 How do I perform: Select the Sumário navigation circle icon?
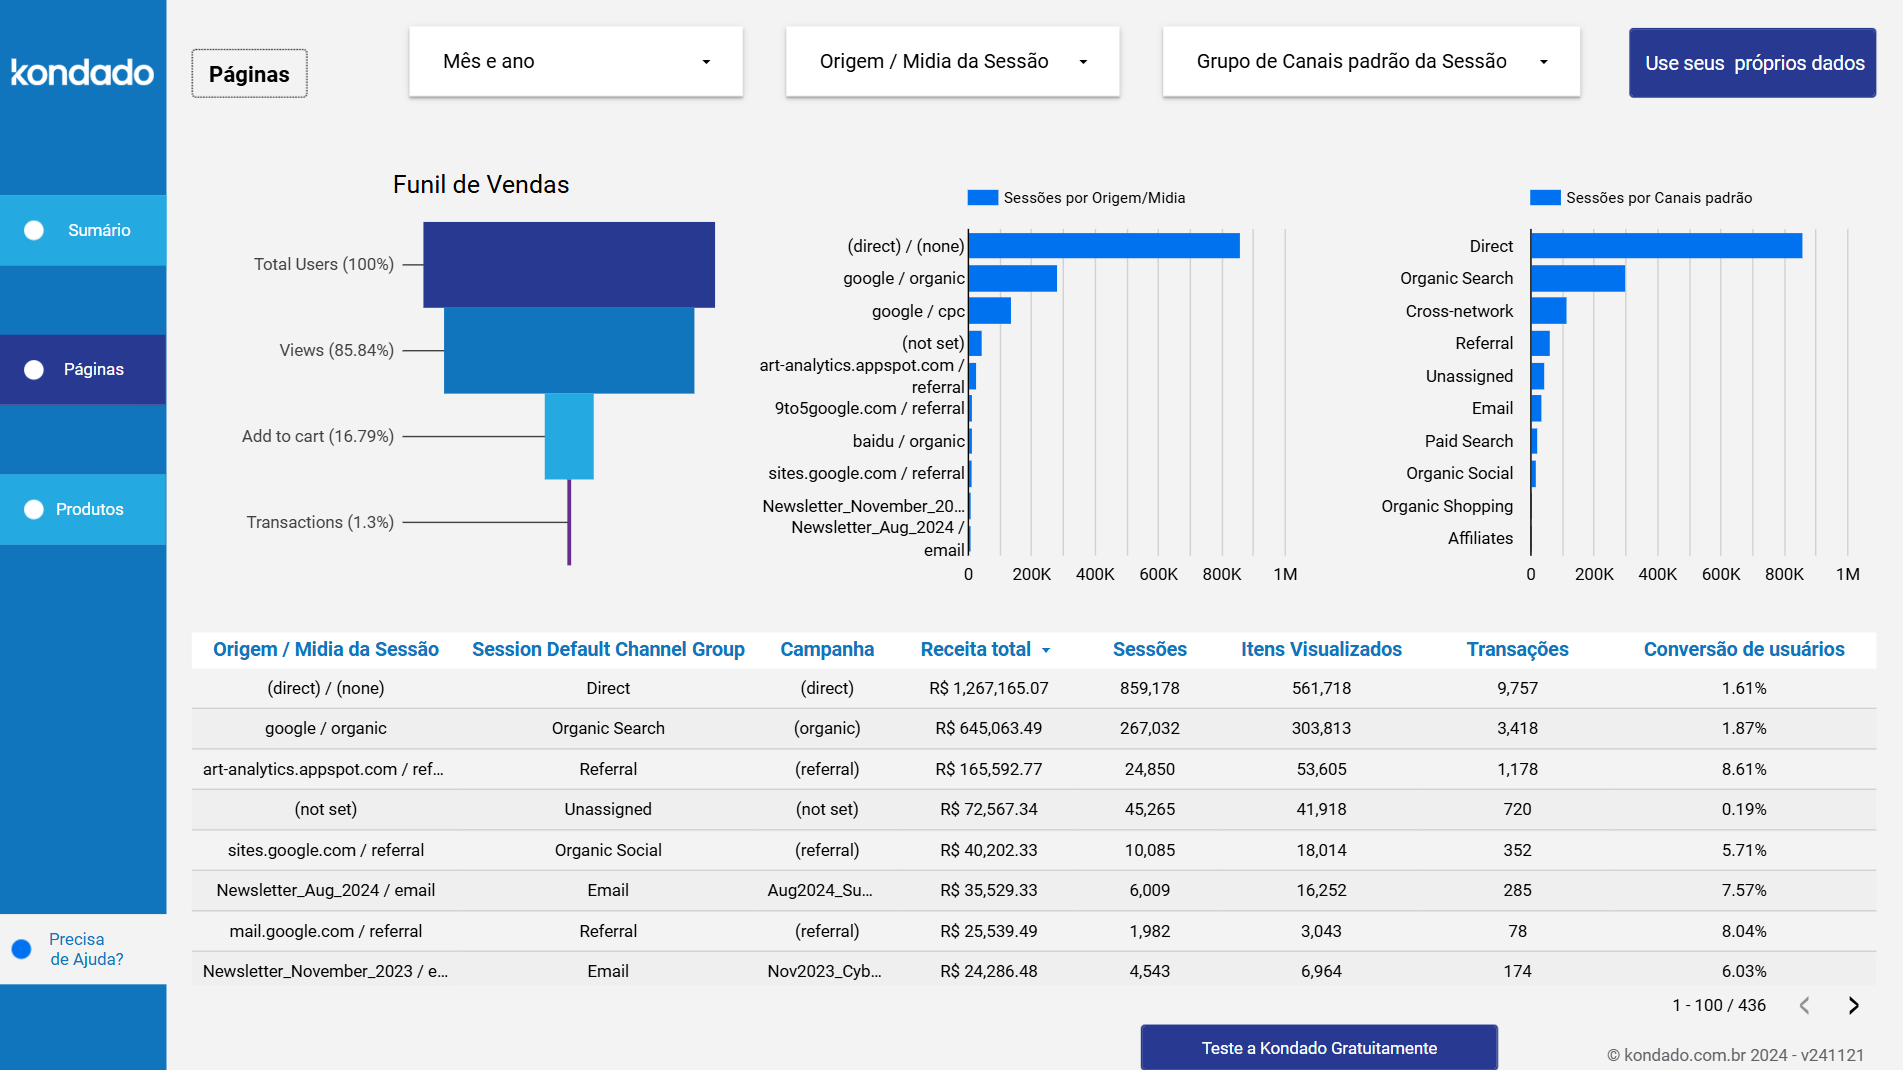click(x=35, y=230)
